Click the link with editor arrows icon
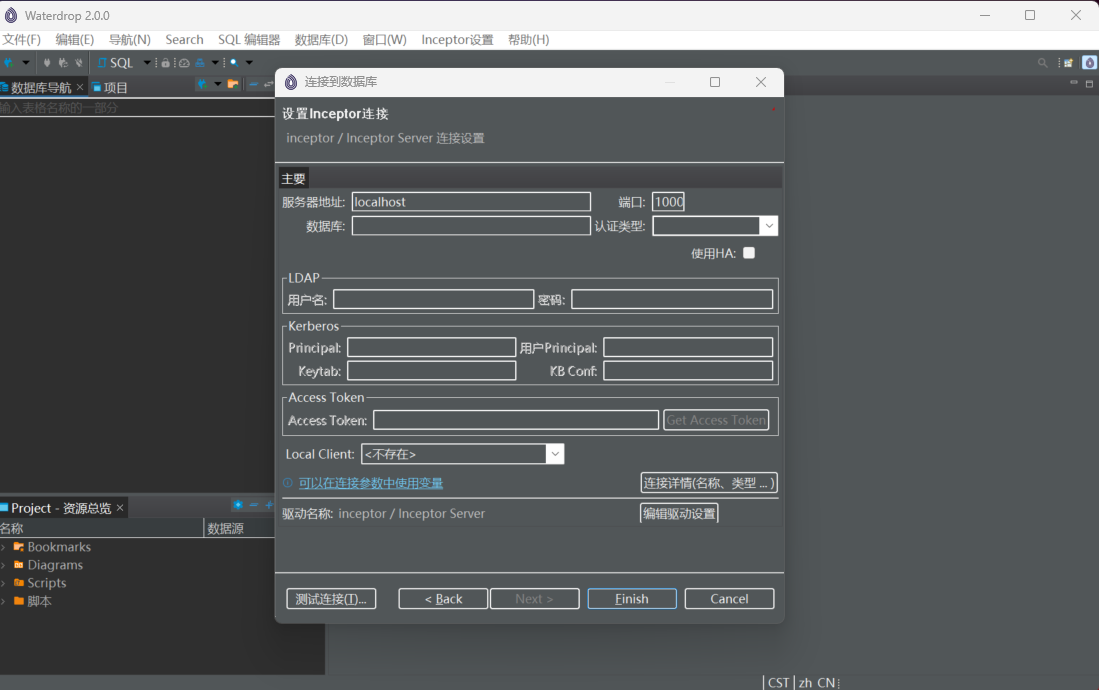This screenshot has height=690, width=1099. pyautogui.click(x=268, y=84)
